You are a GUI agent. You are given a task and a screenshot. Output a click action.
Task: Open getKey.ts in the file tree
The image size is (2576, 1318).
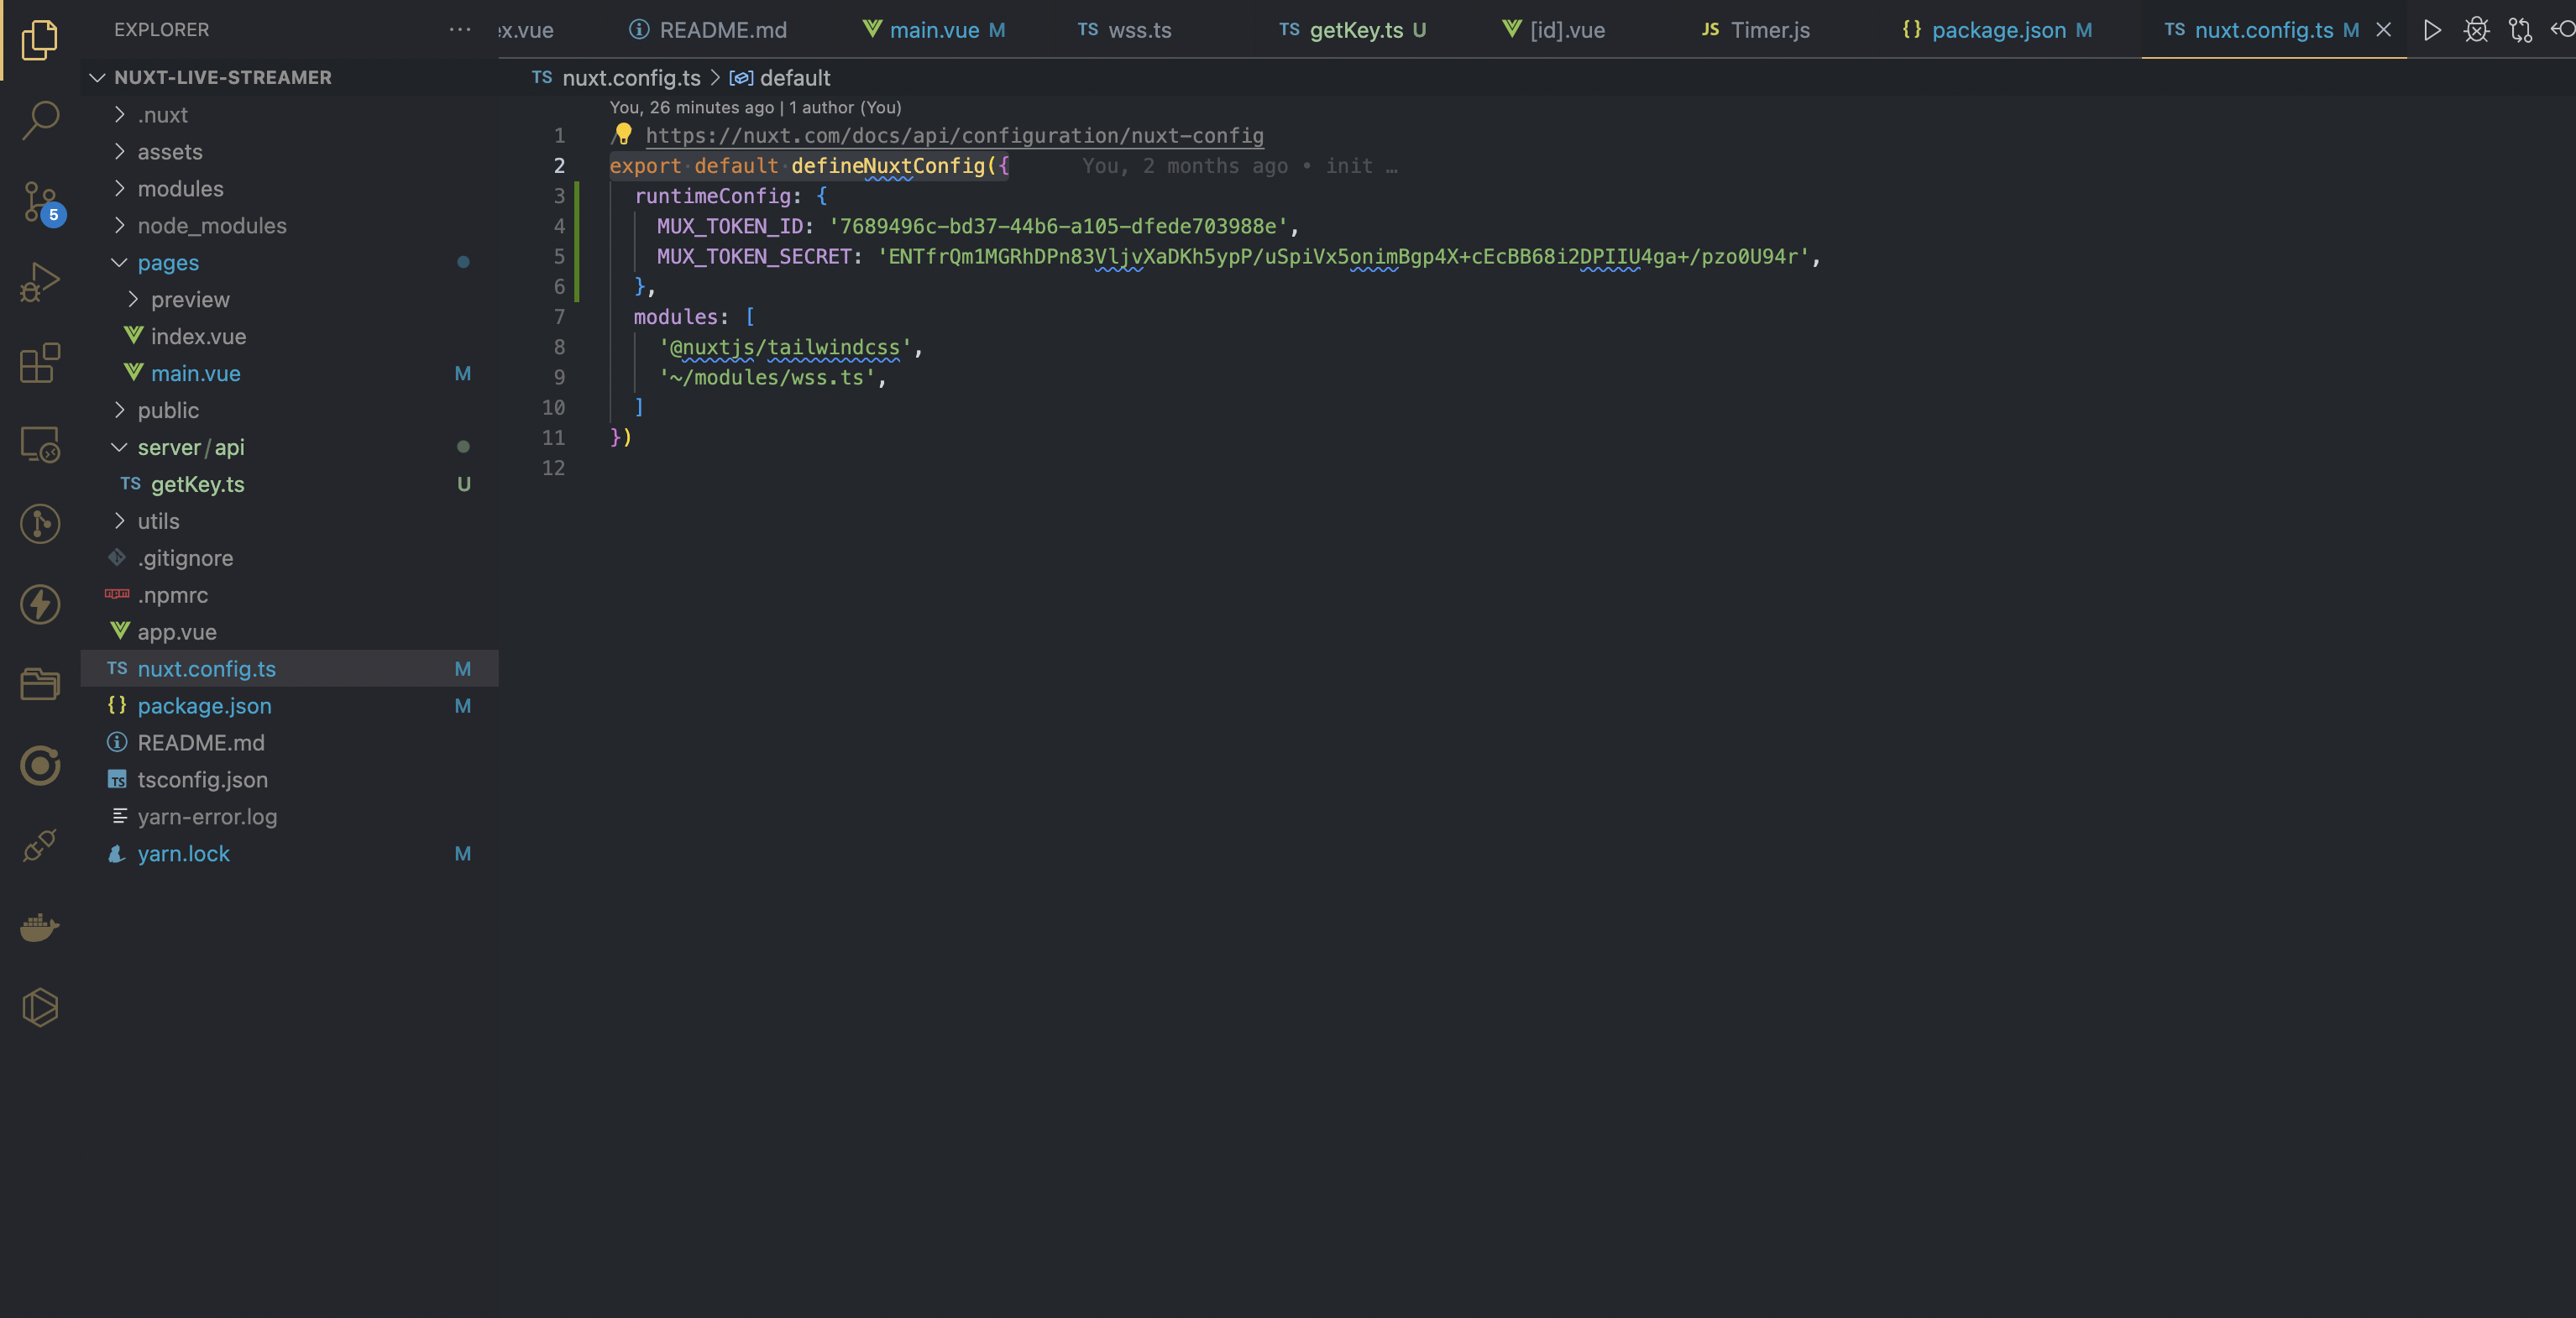[x=288, y=484]
